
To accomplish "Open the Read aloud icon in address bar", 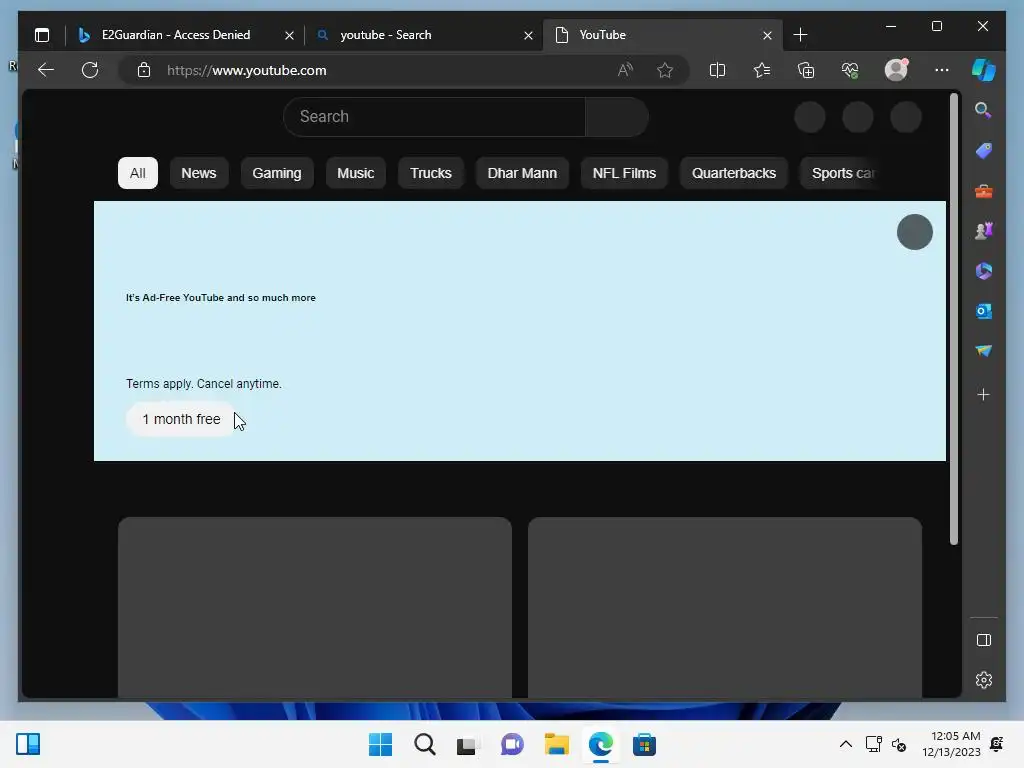I will click(x=625, y=70).
